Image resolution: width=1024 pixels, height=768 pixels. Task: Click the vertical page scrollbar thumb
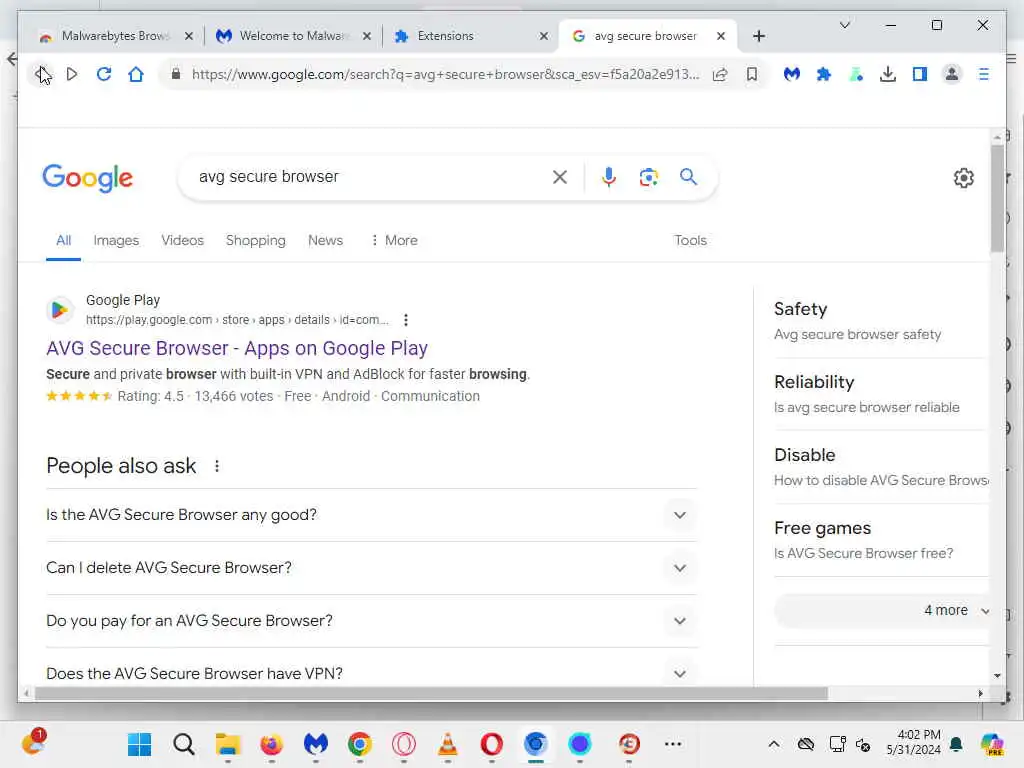click(x=997, y=198)
